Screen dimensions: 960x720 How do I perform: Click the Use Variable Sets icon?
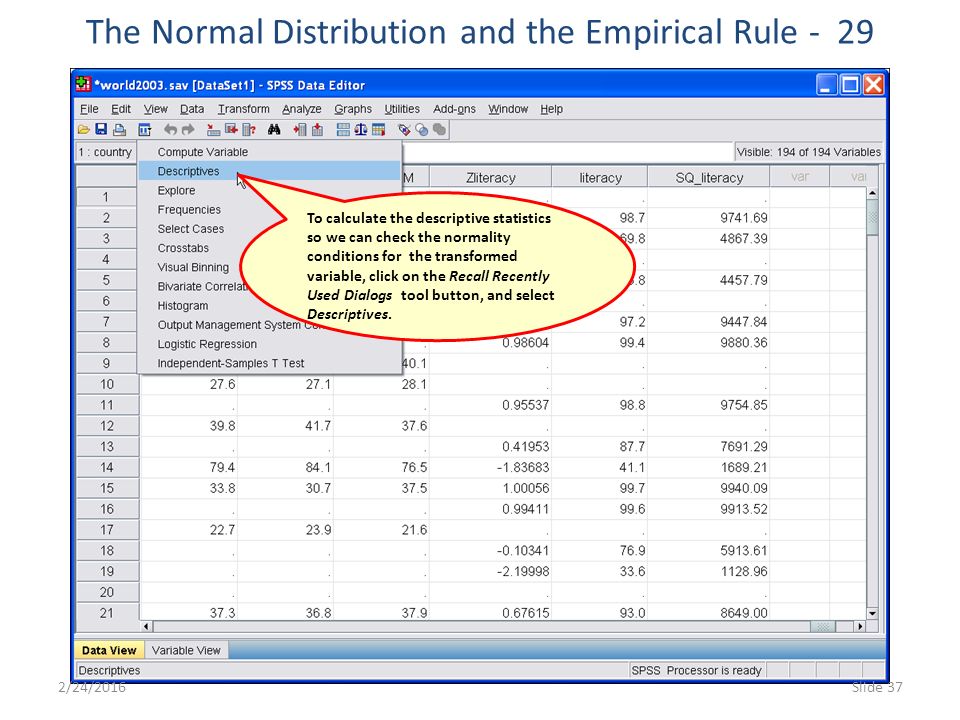(422, 130)
